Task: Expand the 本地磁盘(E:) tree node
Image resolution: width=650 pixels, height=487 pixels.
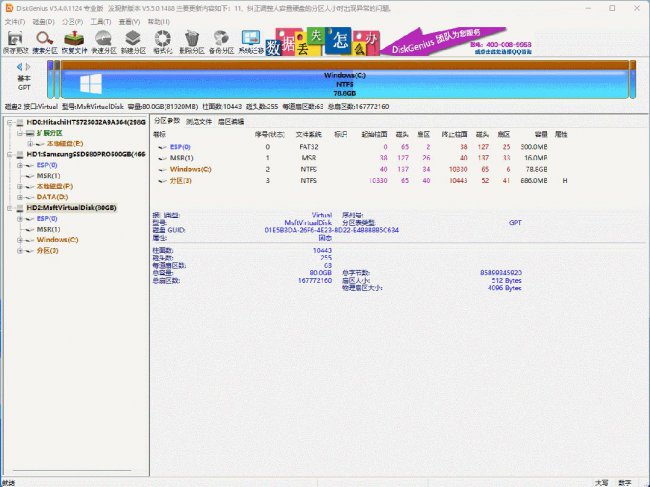Action: [30, 144]
